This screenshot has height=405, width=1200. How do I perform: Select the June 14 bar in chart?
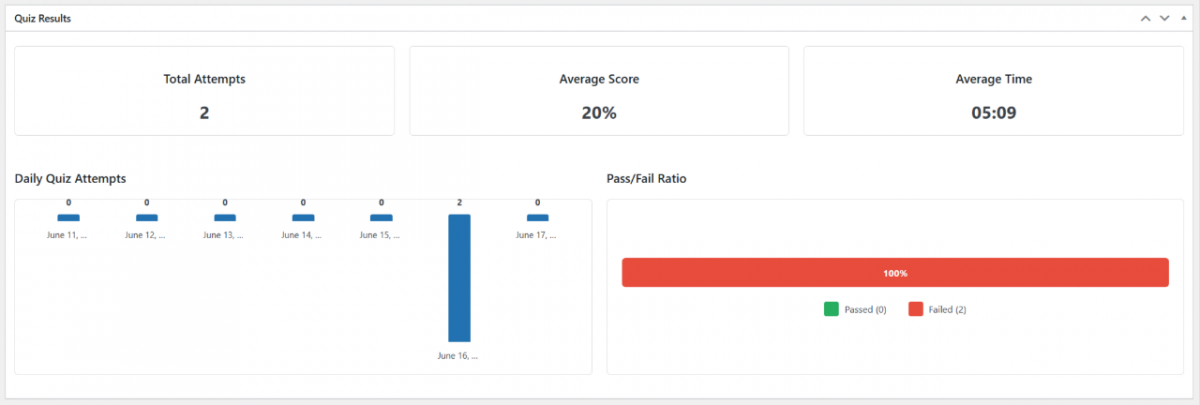[x=303, y=218]
